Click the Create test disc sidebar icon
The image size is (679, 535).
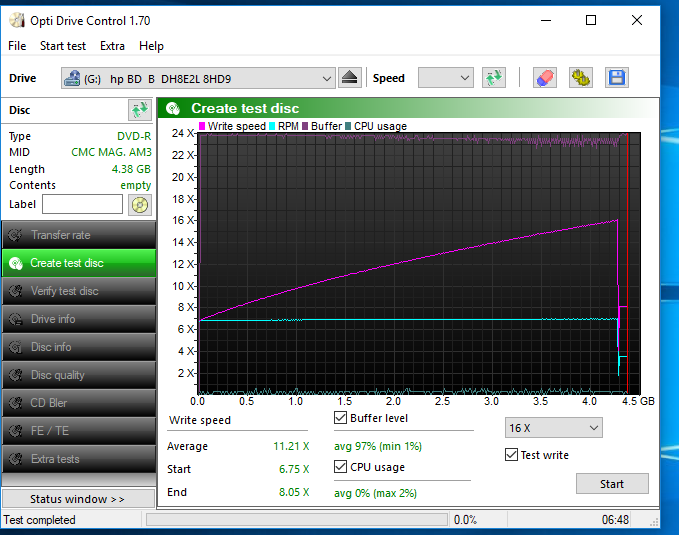click(16, 263)
